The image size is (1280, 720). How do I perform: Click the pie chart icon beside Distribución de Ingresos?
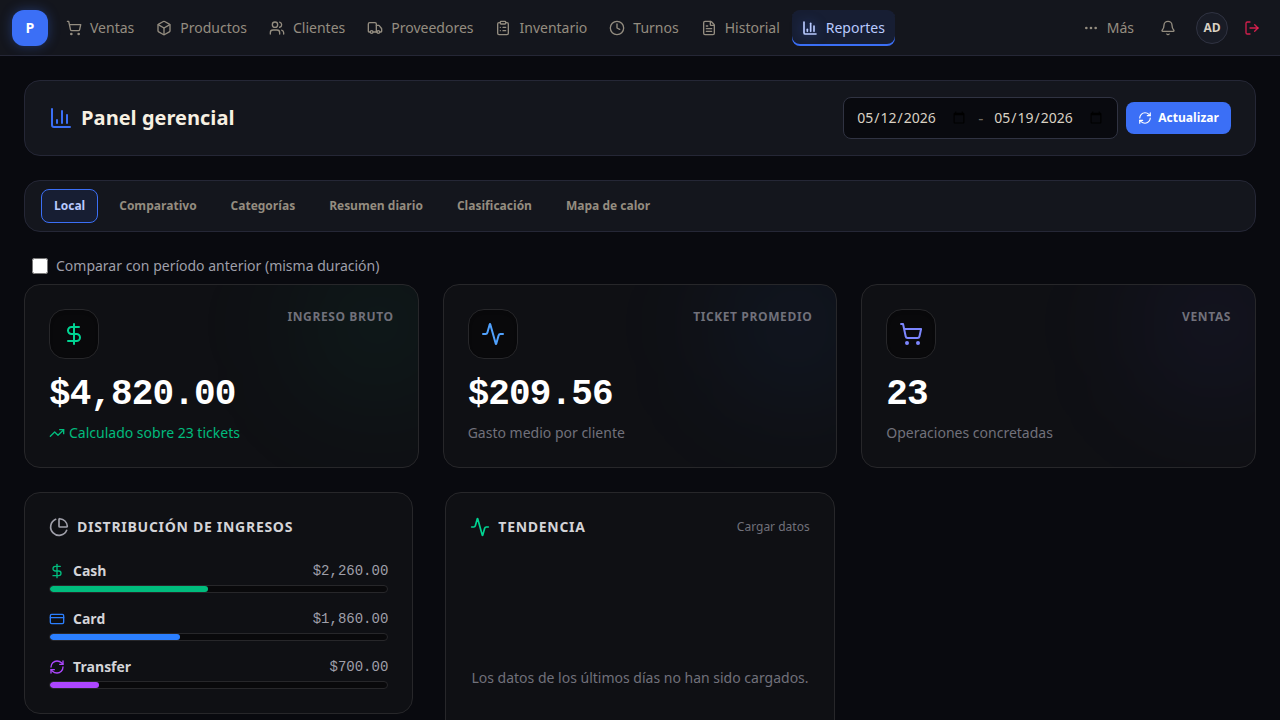pos(59,527)
